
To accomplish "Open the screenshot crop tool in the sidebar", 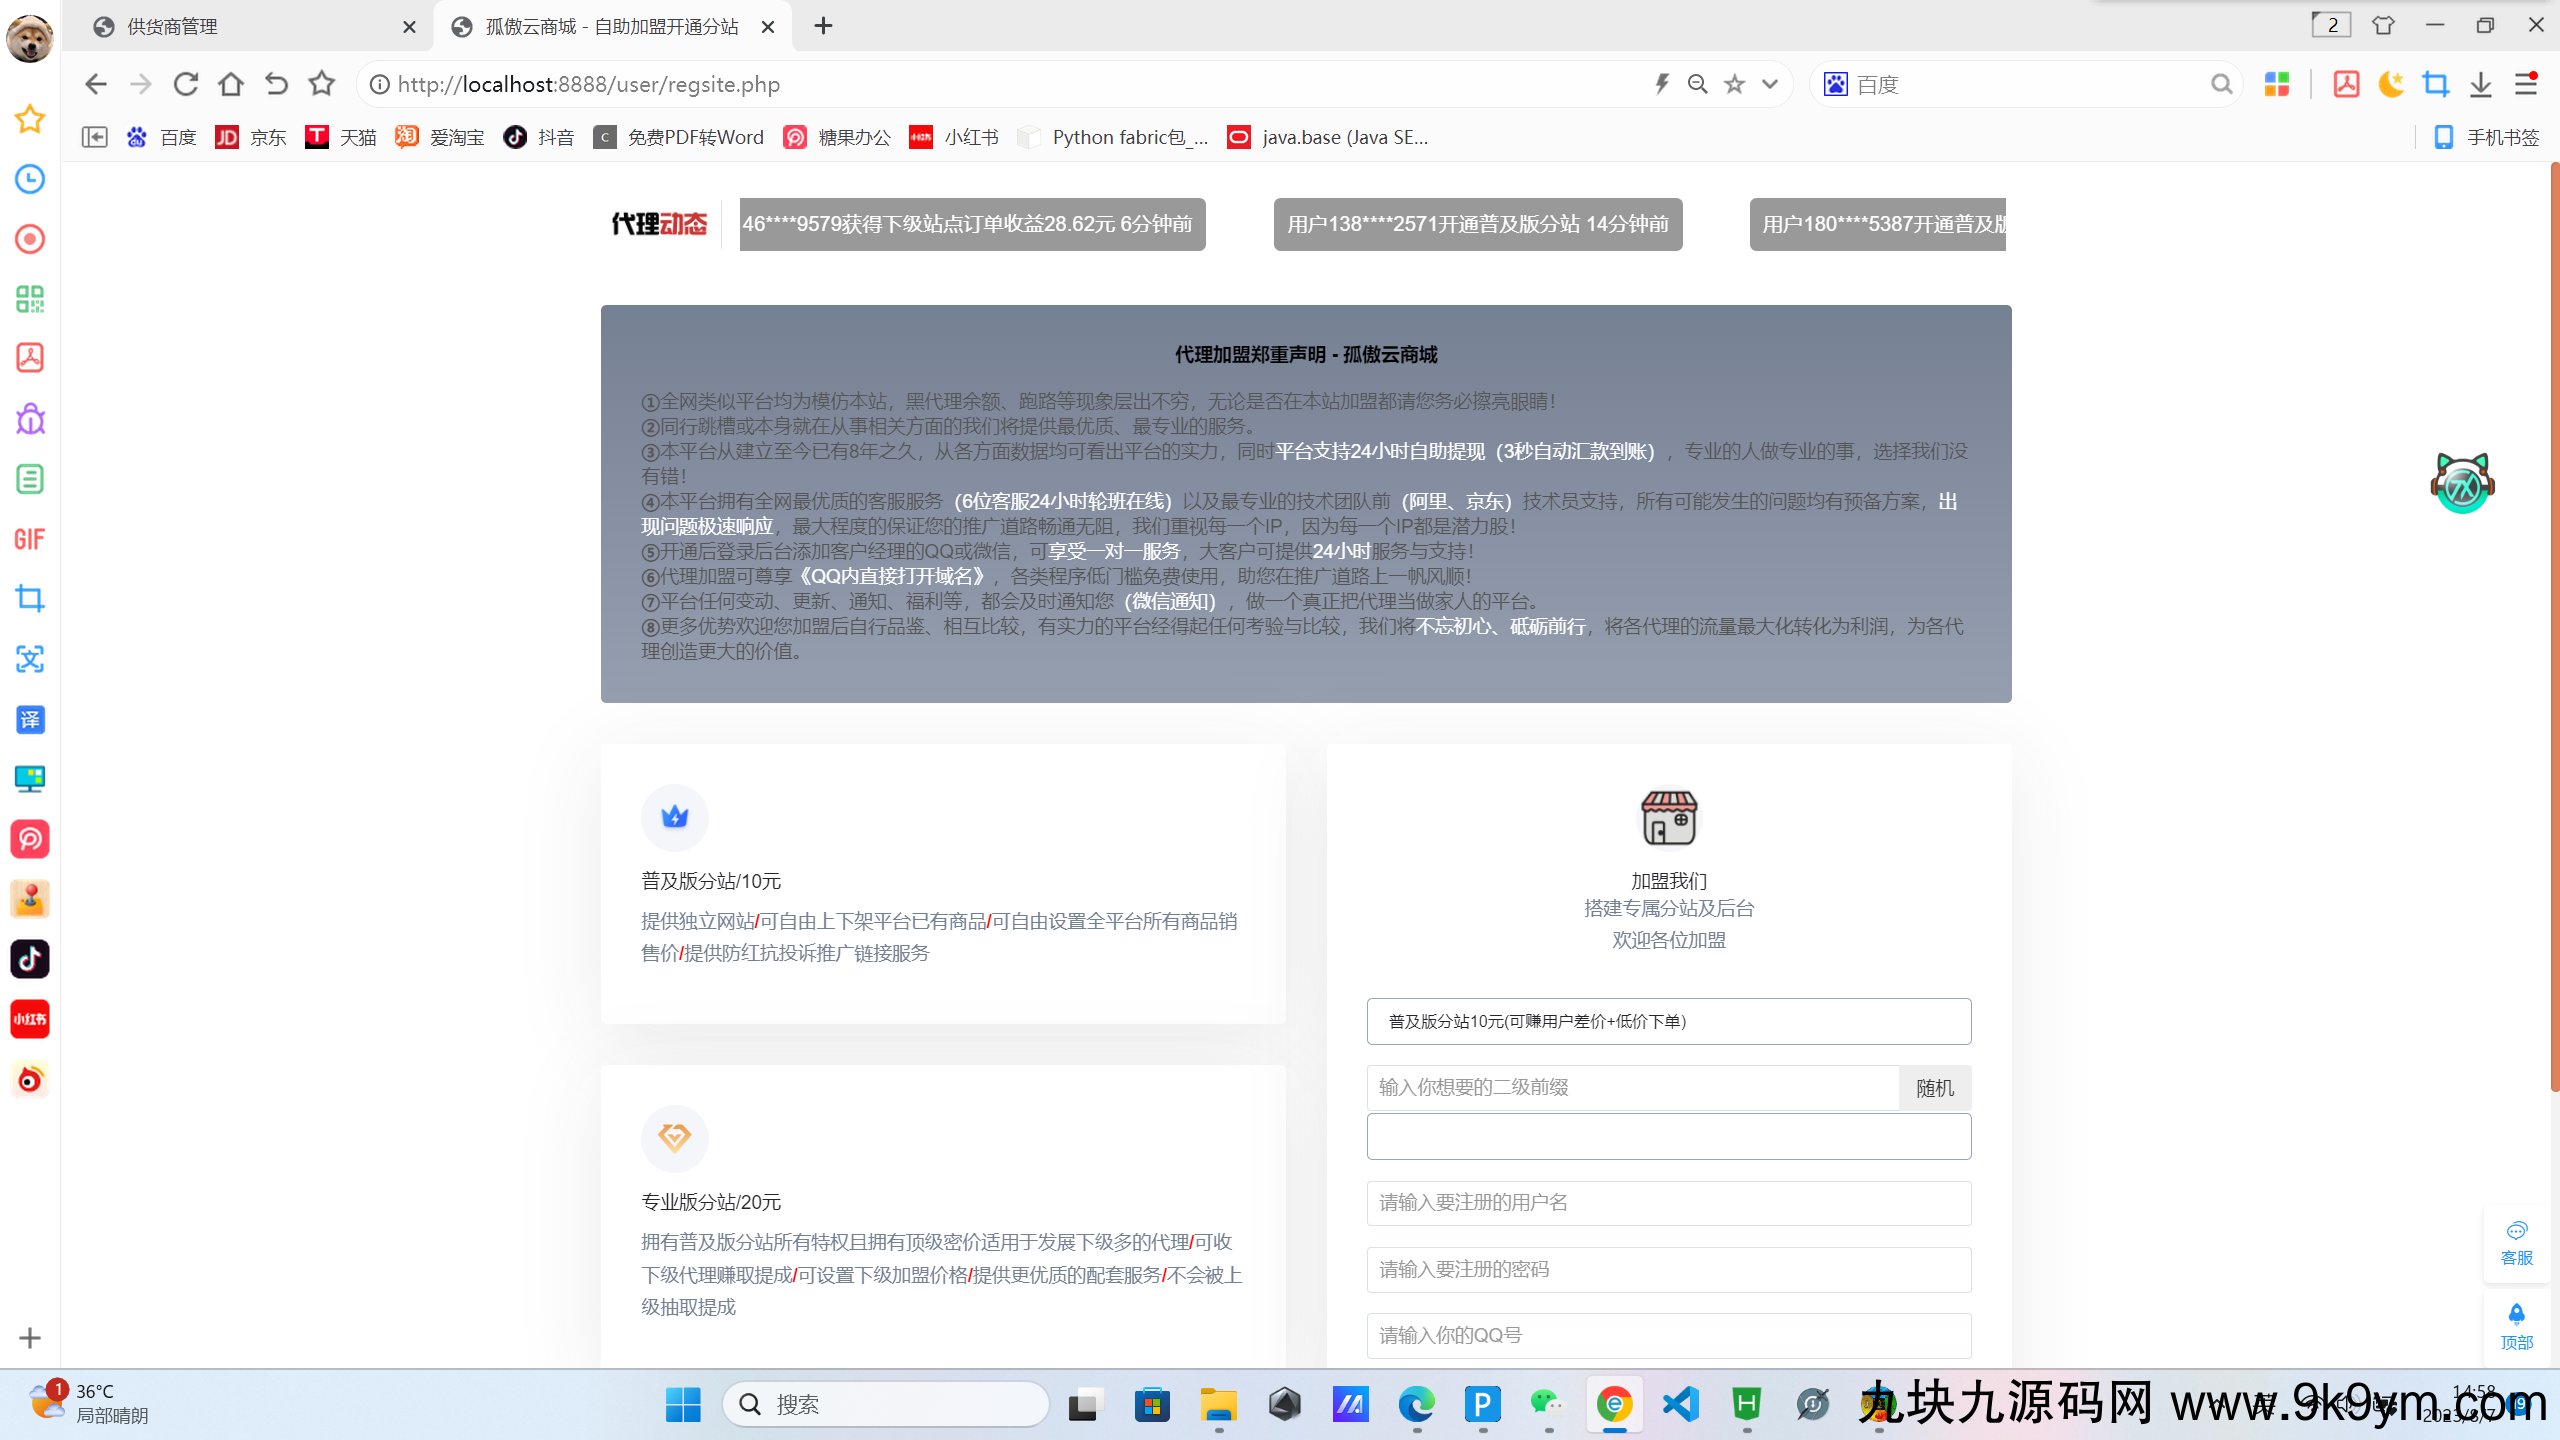I will click(x=30, y=598).
